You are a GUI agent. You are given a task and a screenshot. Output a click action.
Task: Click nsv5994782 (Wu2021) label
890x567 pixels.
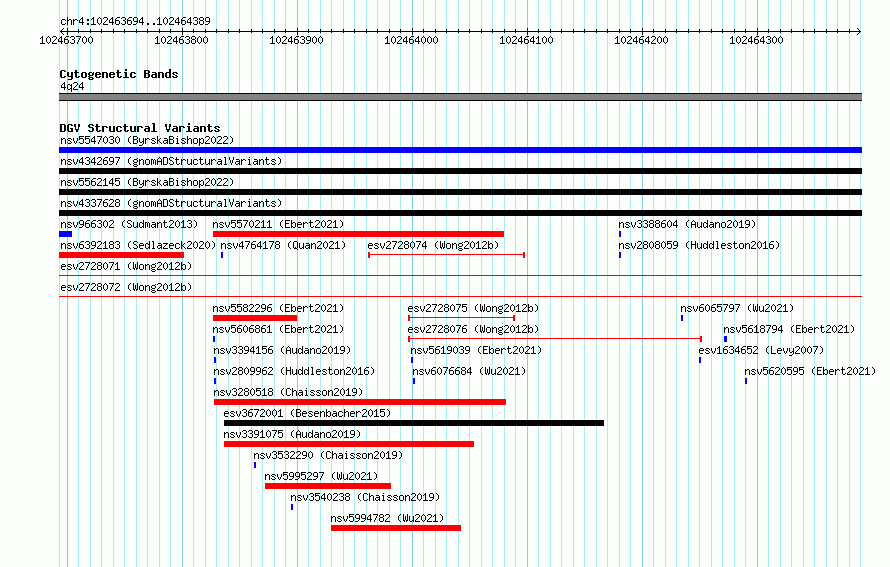(x=387, y=518)
